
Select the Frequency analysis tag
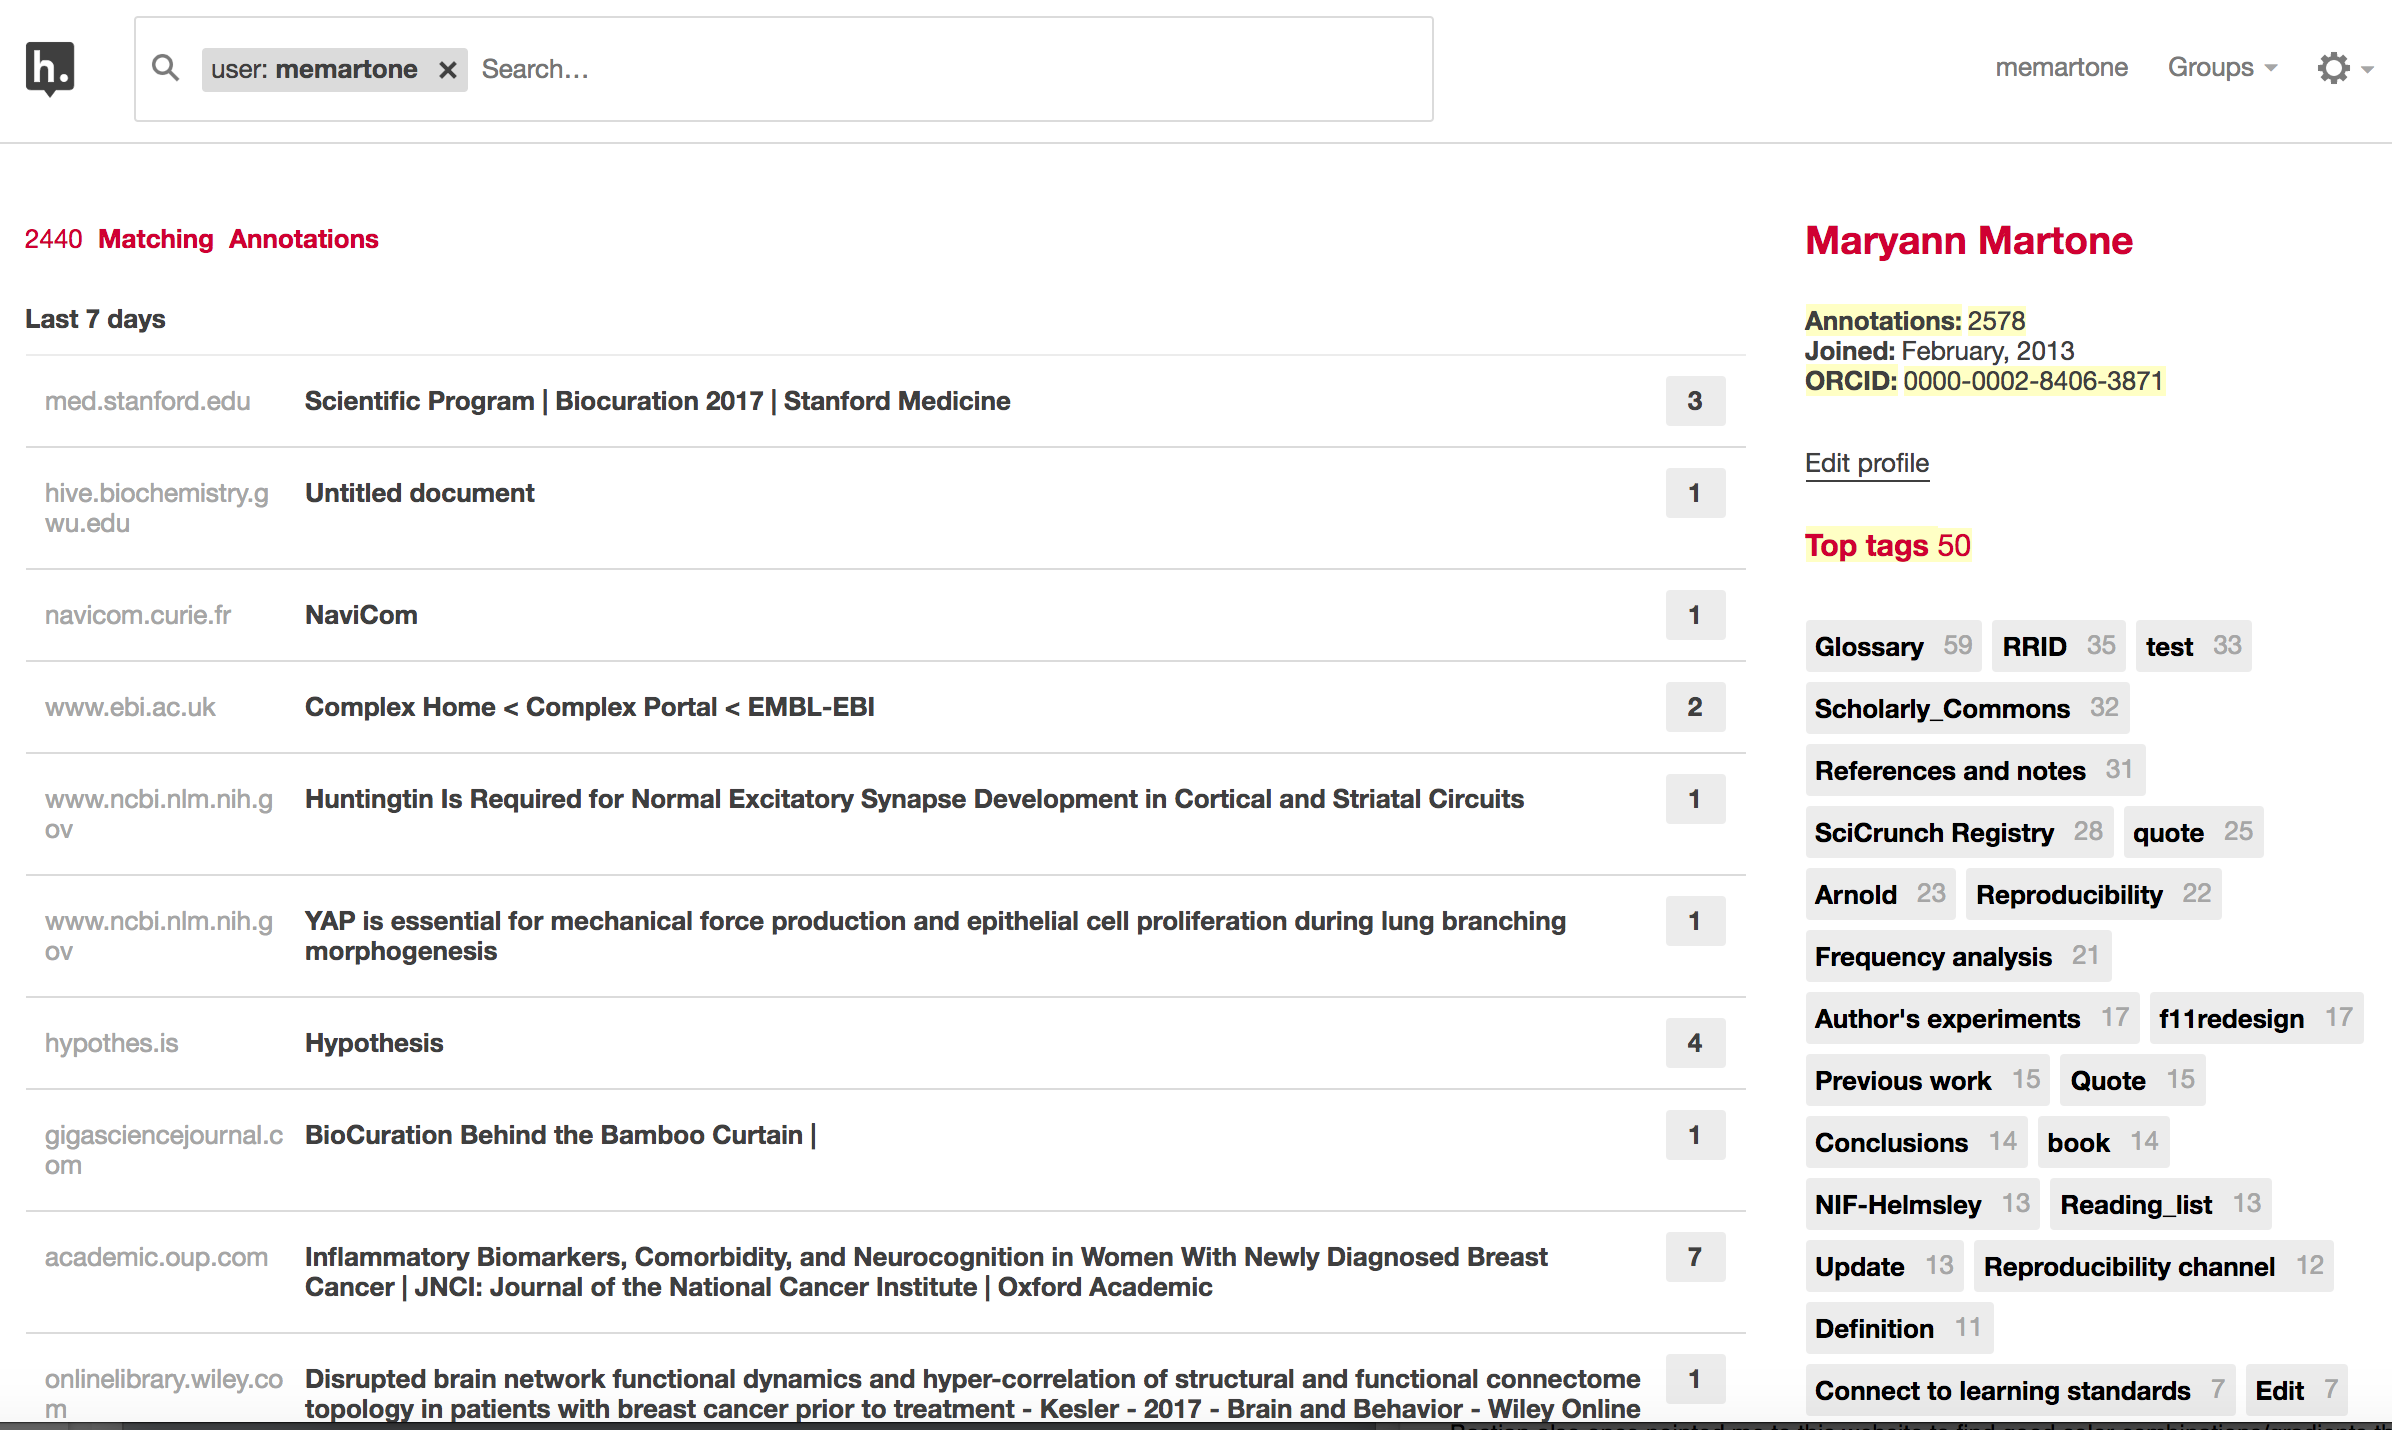[1958, 956]
